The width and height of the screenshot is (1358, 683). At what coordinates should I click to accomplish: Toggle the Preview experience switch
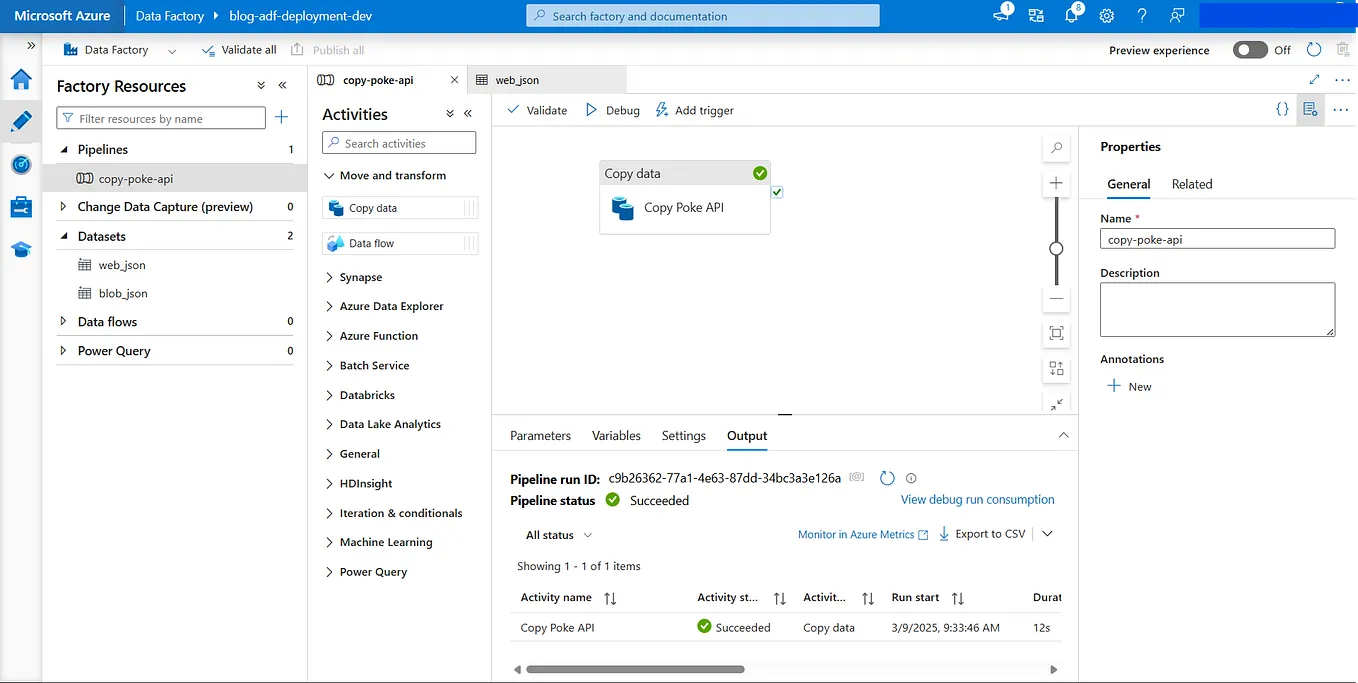[1250, 49]
